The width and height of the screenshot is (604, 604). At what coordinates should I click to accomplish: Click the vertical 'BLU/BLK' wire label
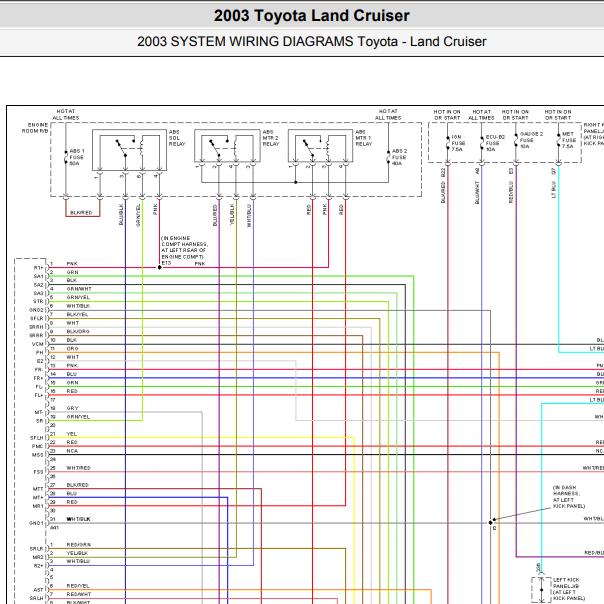coord(121,215)
